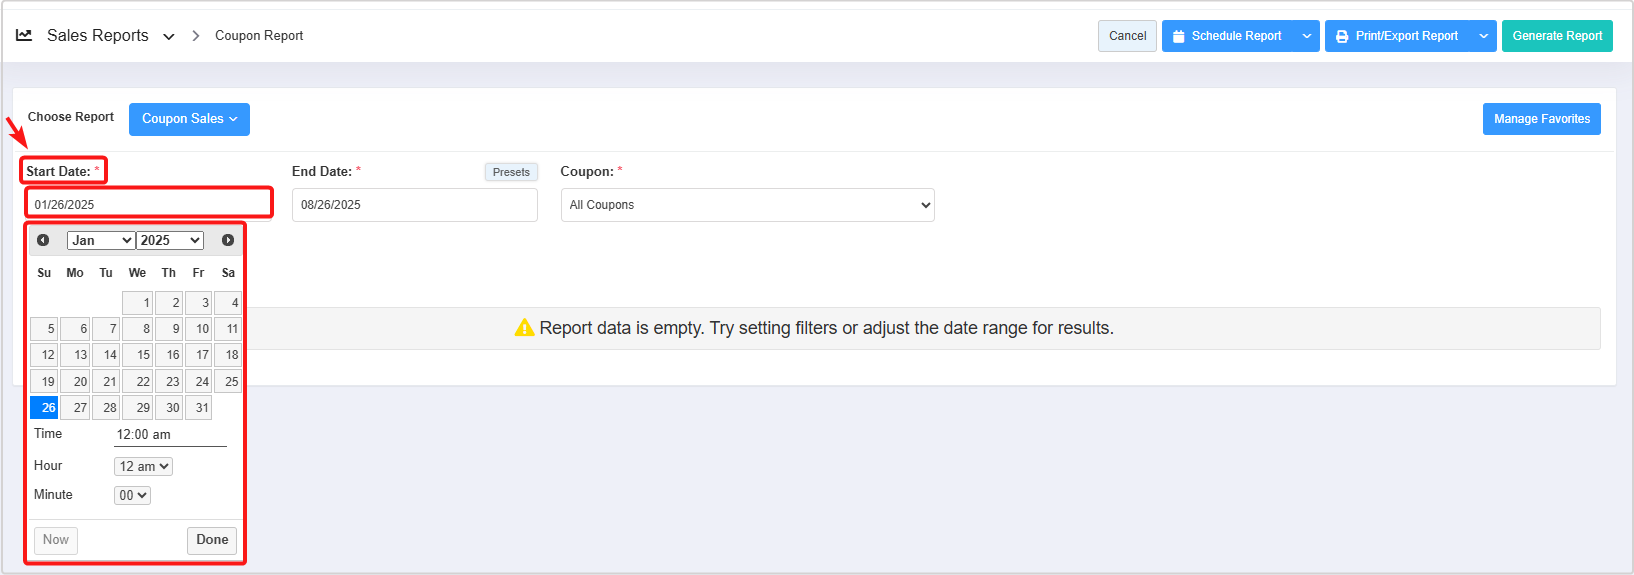Click the End Date input field
1634x575 pixels.
point(415,205)
